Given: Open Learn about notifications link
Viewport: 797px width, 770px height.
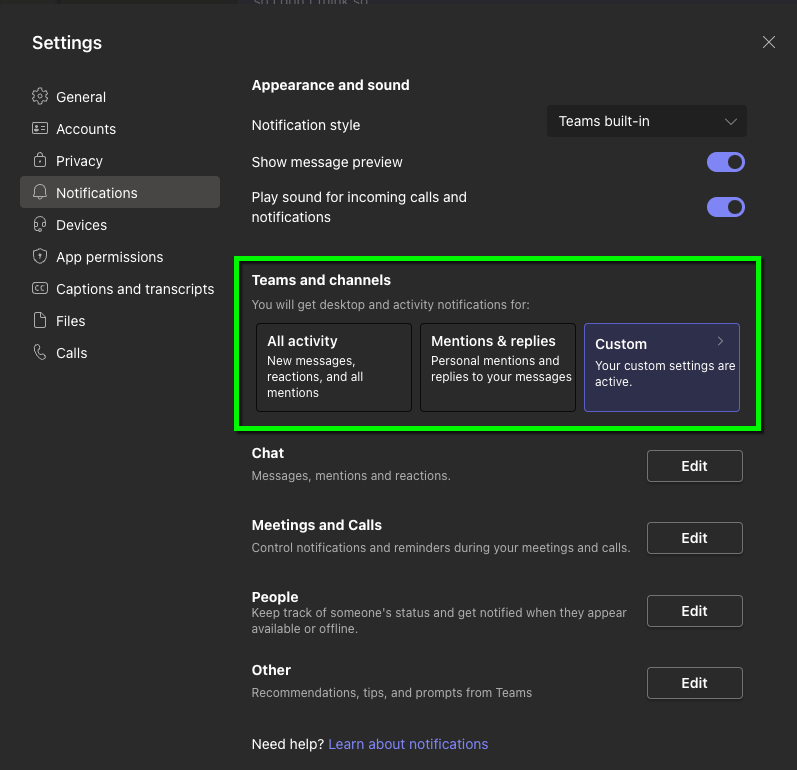Looking at the screenshot, I should [408, 744].
